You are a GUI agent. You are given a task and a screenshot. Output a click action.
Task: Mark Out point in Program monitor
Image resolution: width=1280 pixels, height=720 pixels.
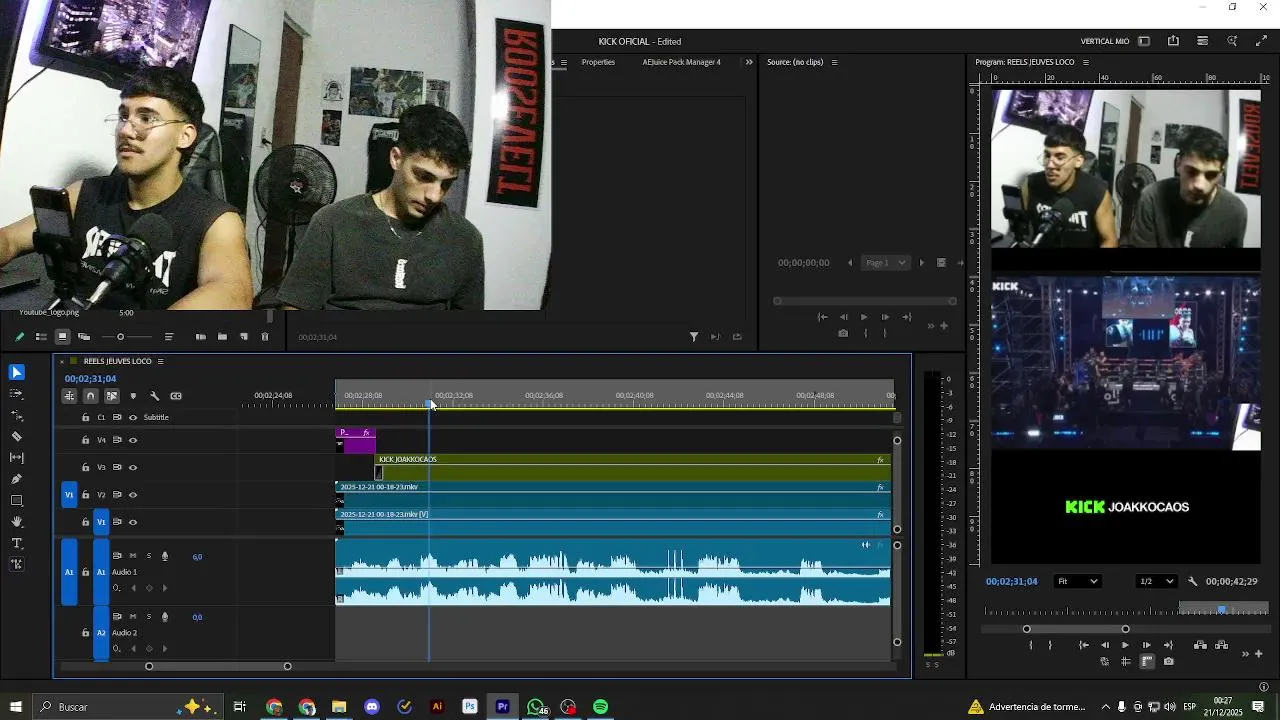click(x=1050, y=645)
